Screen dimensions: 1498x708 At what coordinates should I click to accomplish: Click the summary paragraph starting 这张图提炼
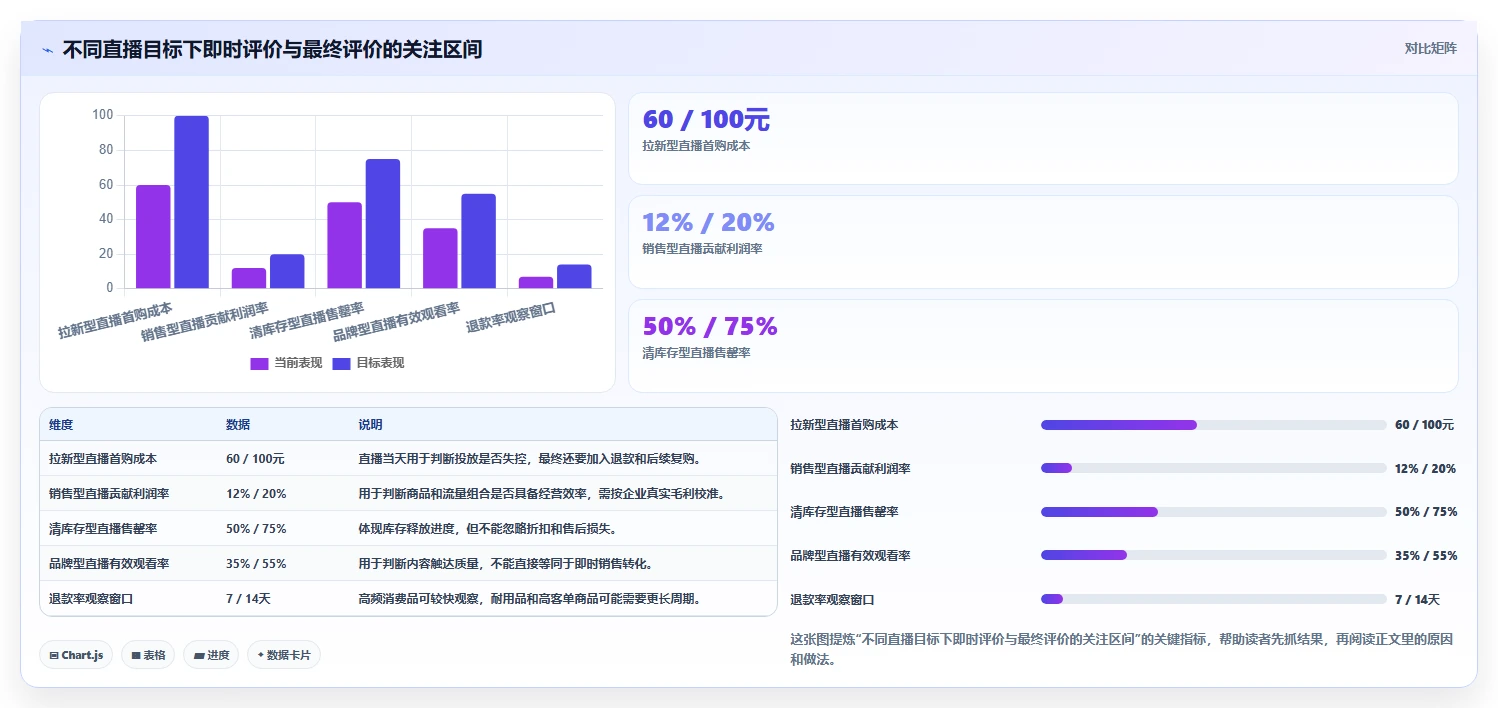point(1121,649)
